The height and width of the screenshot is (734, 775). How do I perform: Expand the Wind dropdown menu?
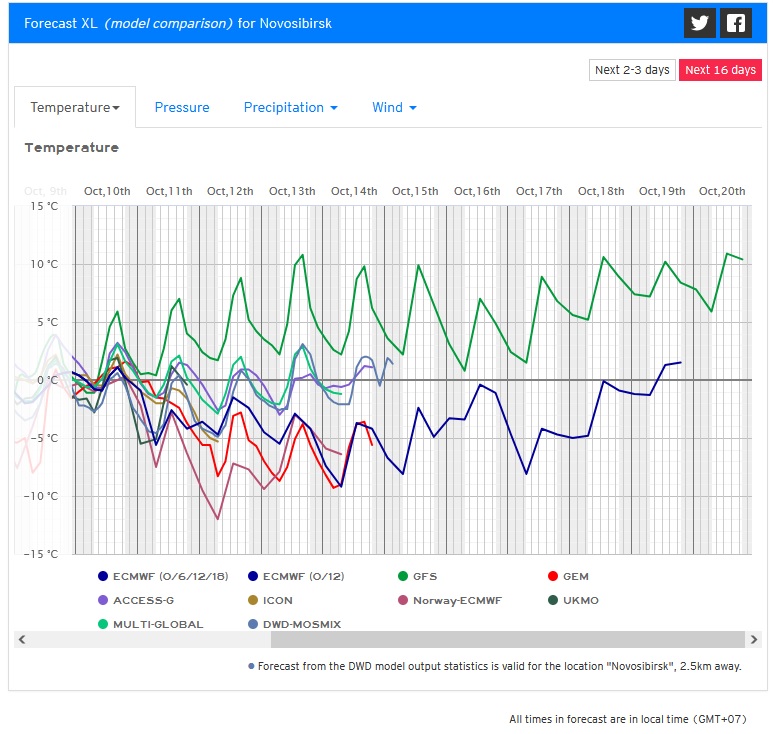click(394, 107)
